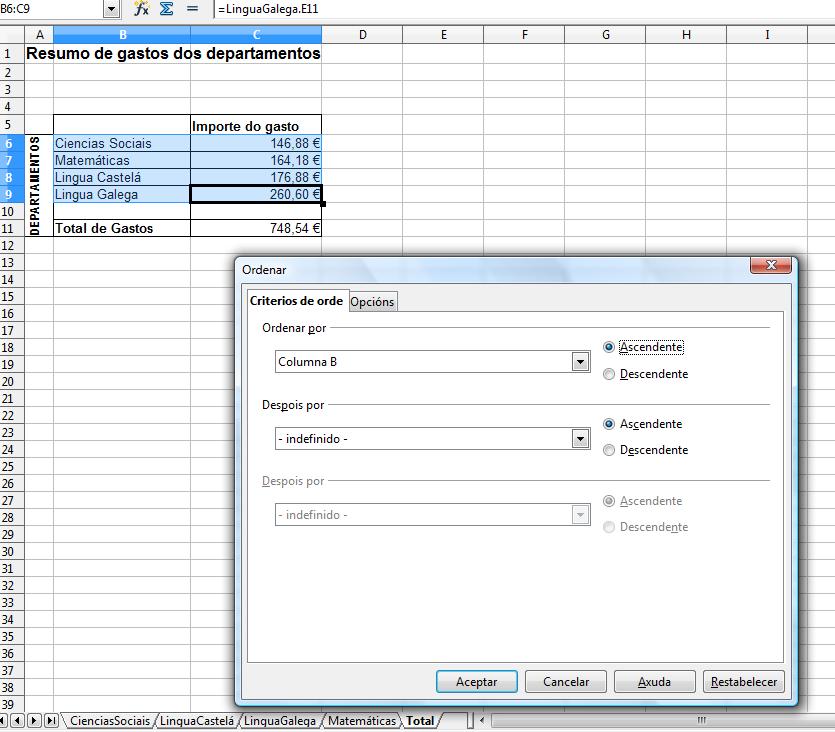Open the first Despois por dropdown
Screen dimensions: 835x732
[581, 438]
